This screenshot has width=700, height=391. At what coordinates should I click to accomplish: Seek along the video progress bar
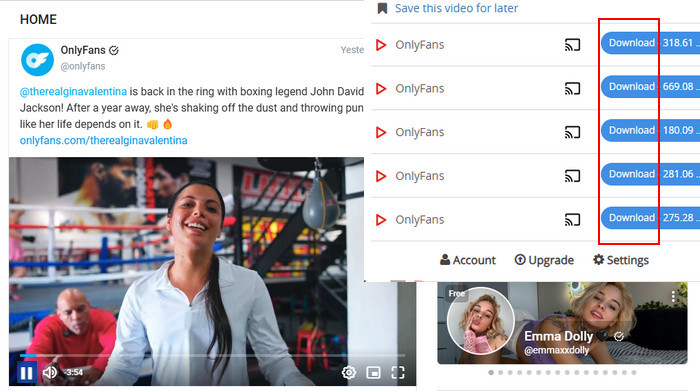[x=212, y=355]
